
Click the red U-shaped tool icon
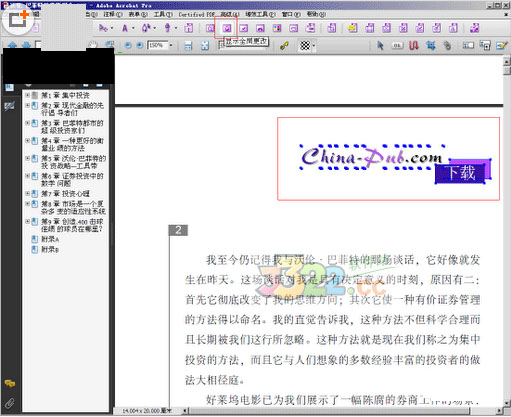tap(414, 45)
